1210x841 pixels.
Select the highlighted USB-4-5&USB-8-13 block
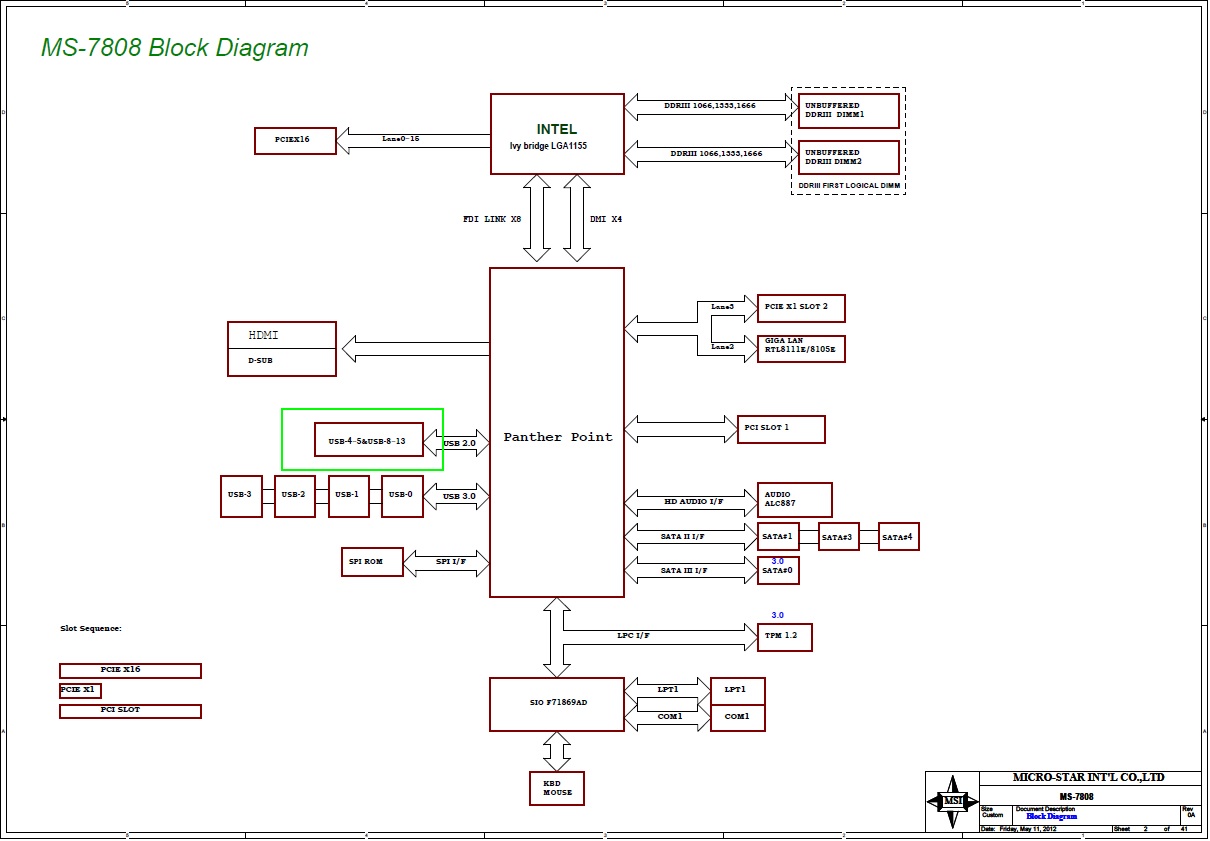coord(368,440)
